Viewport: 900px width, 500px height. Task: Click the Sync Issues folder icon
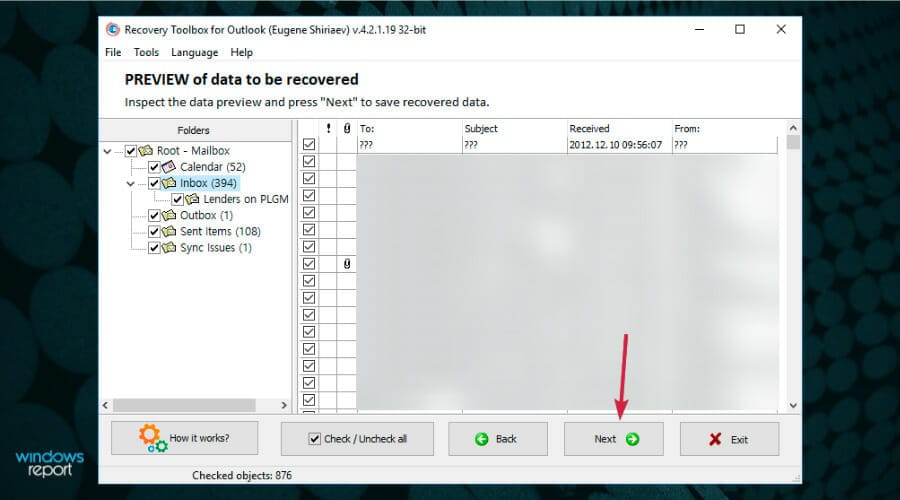[x=169, y=247]
